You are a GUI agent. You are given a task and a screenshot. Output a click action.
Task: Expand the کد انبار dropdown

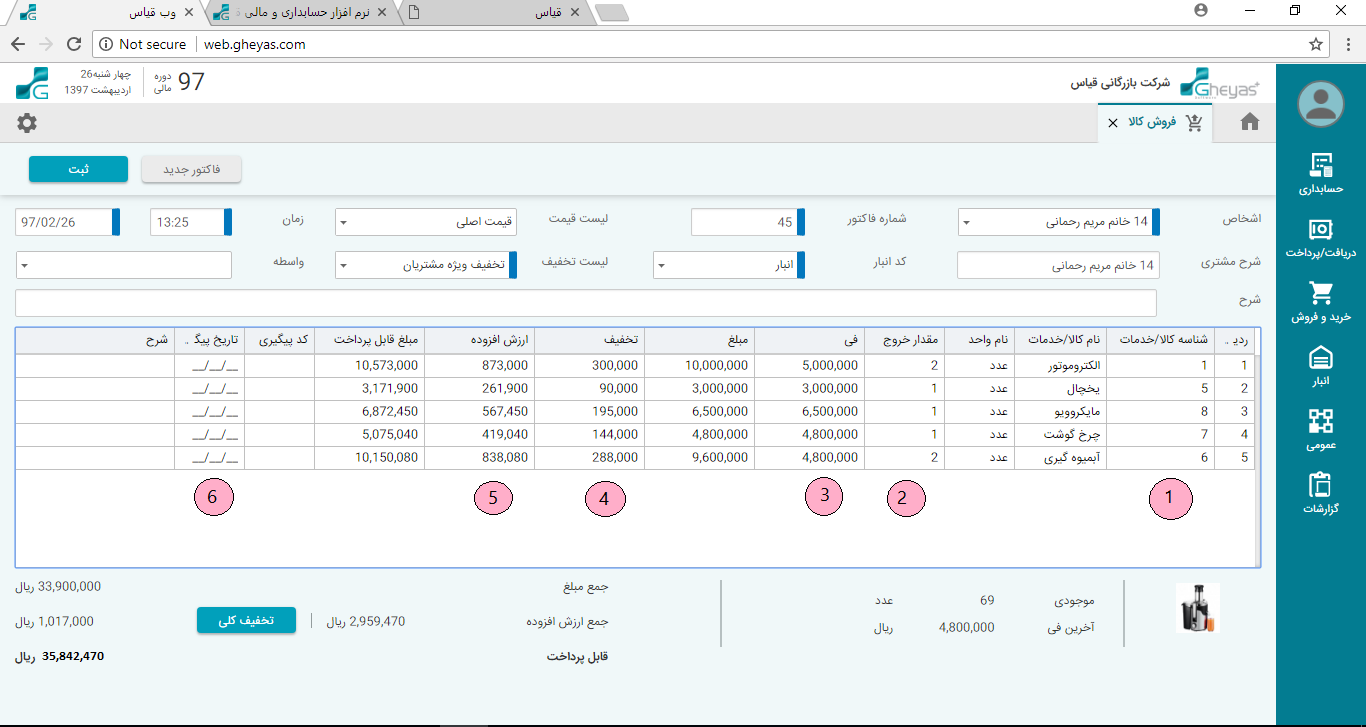[661, 266]
